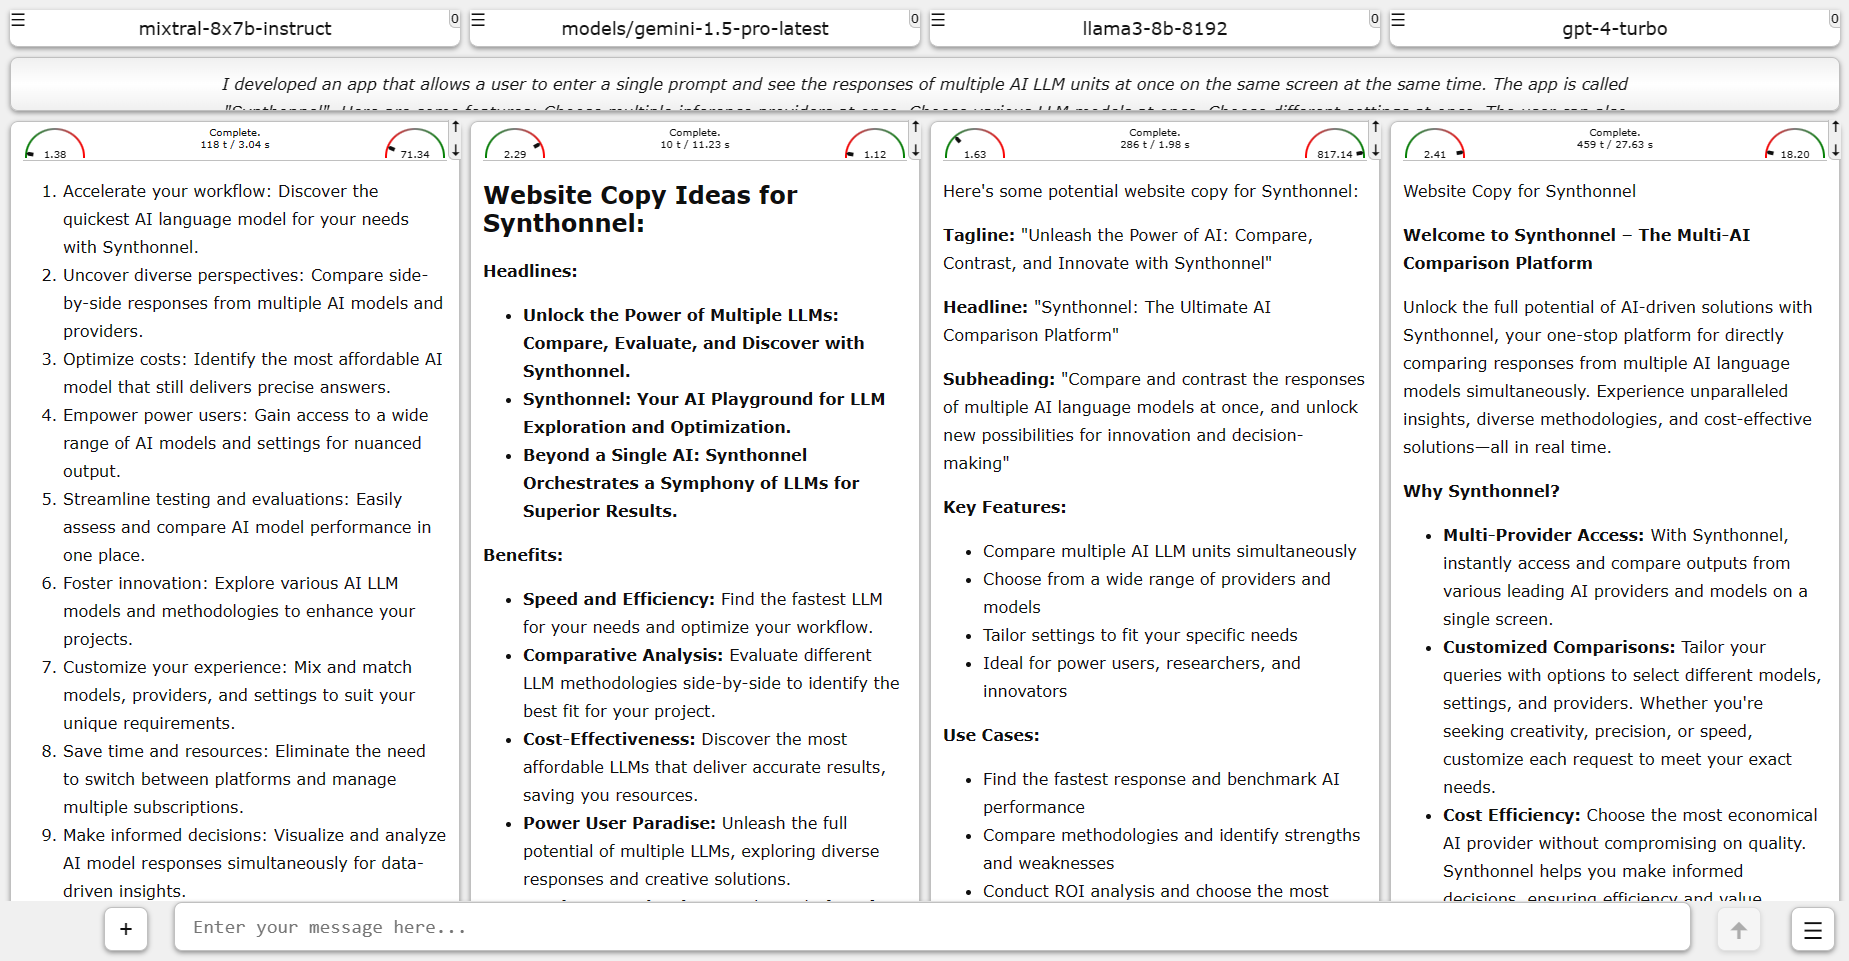Click the 1.38 latency gauge in mixtral panel
This screenshot has width=1849, height=961.
tap(55, 144)
